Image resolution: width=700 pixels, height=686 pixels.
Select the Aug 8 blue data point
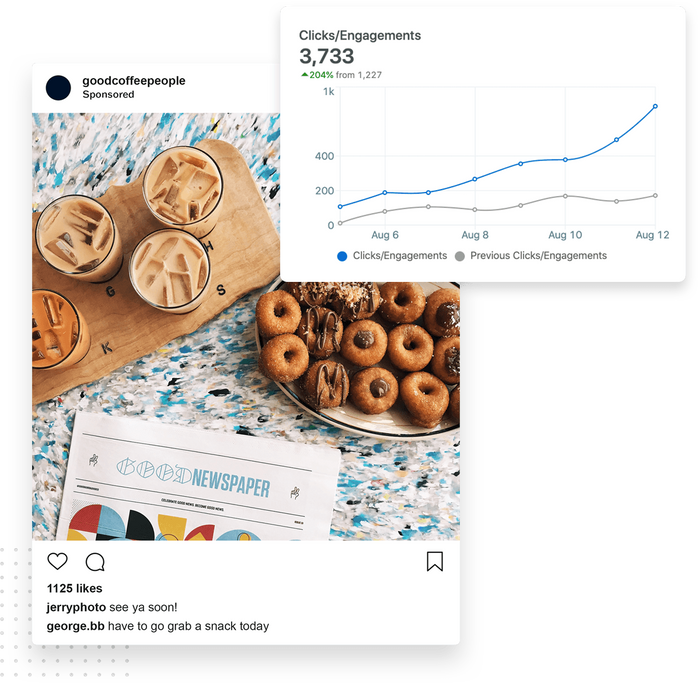pos(475,179)
